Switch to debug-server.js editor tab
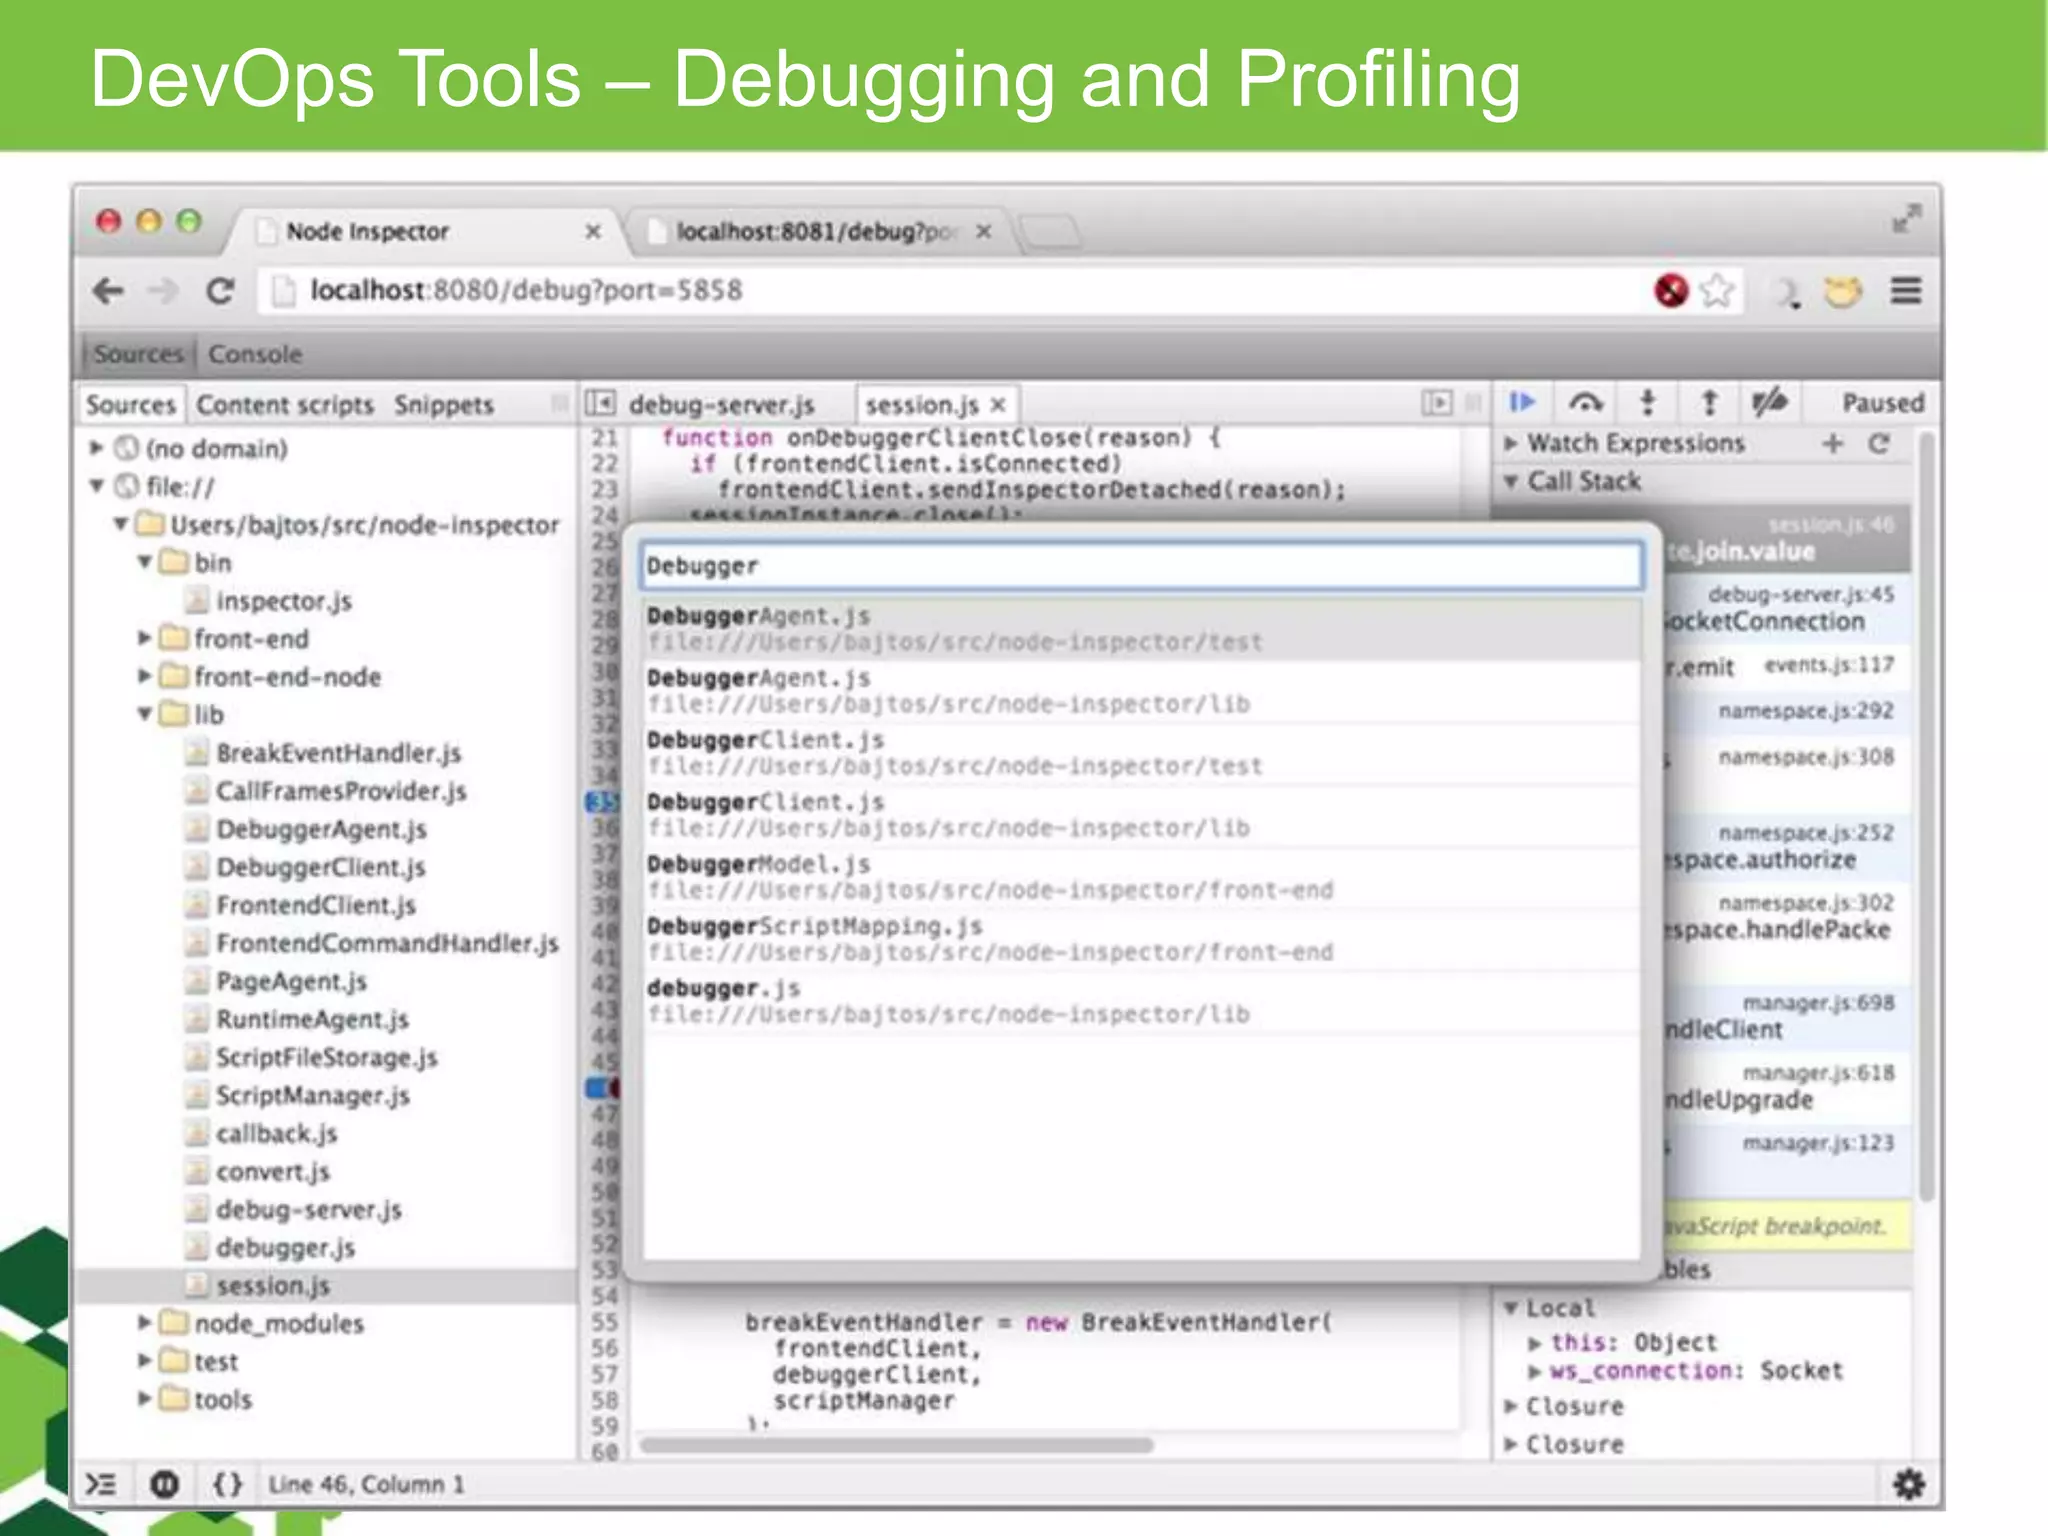Viewport: 2048px width, 1536px height. click(722, 405)
